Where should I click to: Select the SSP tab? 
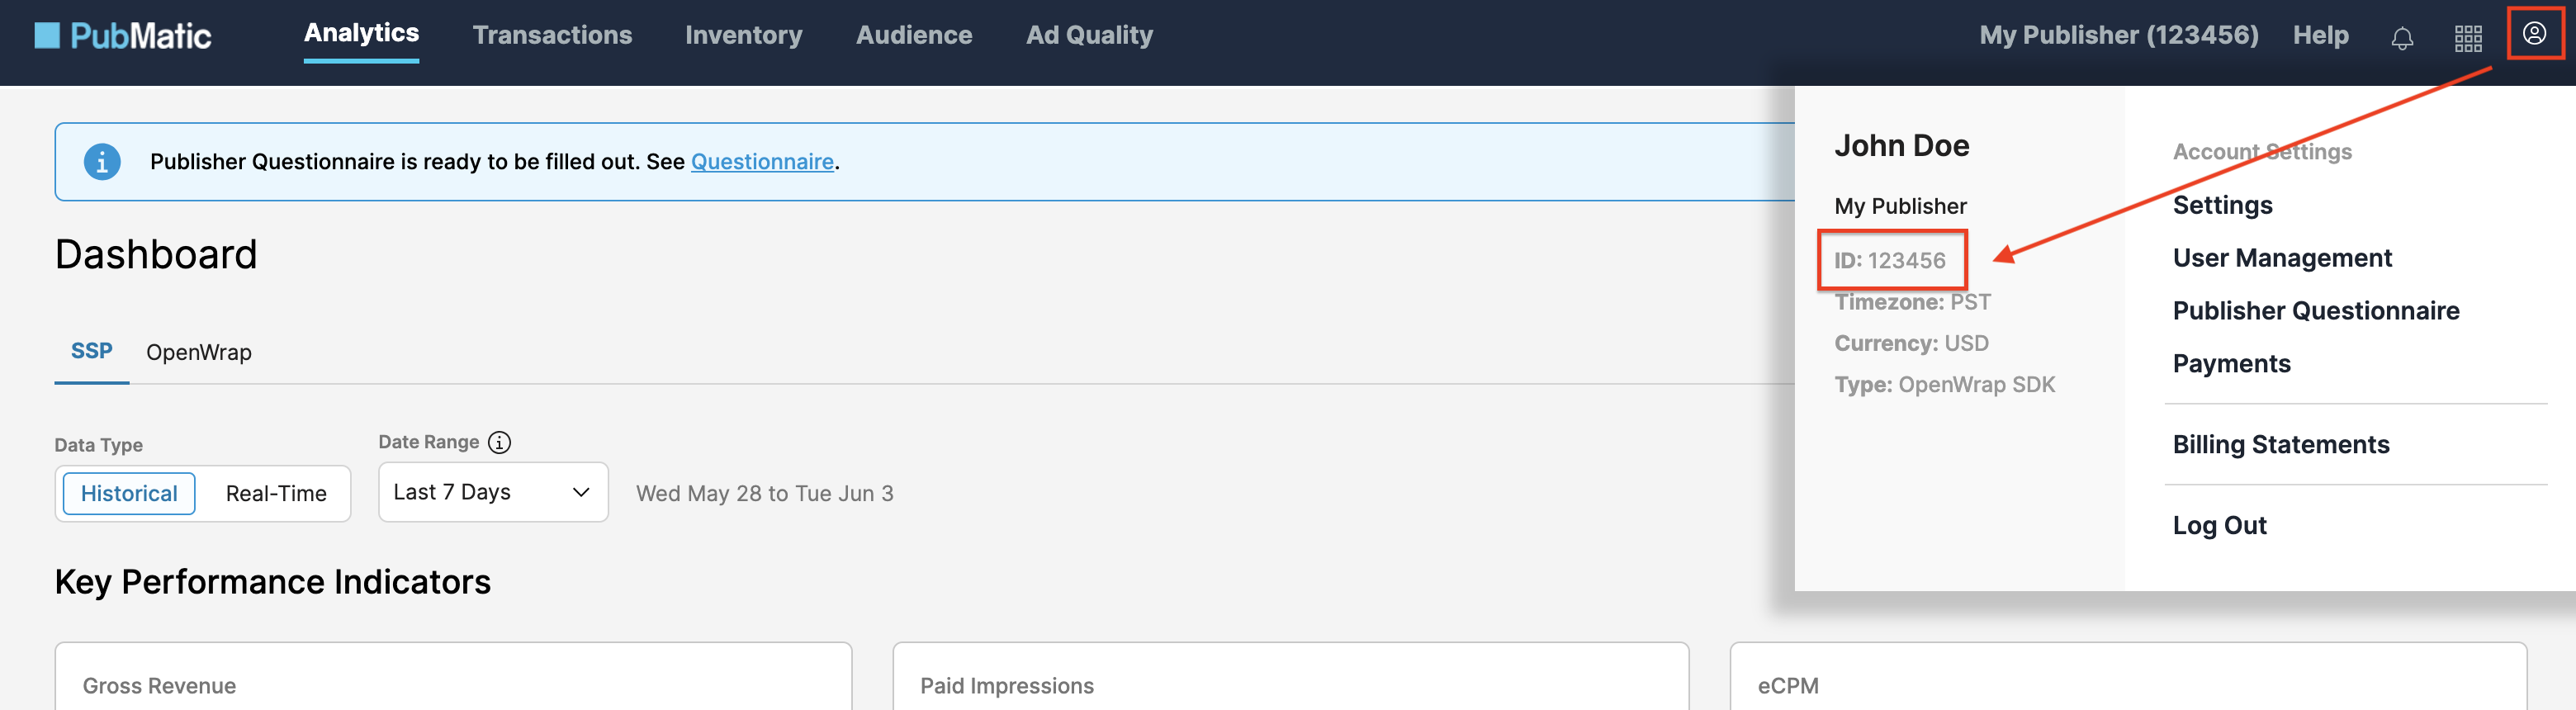pos(91,351)
